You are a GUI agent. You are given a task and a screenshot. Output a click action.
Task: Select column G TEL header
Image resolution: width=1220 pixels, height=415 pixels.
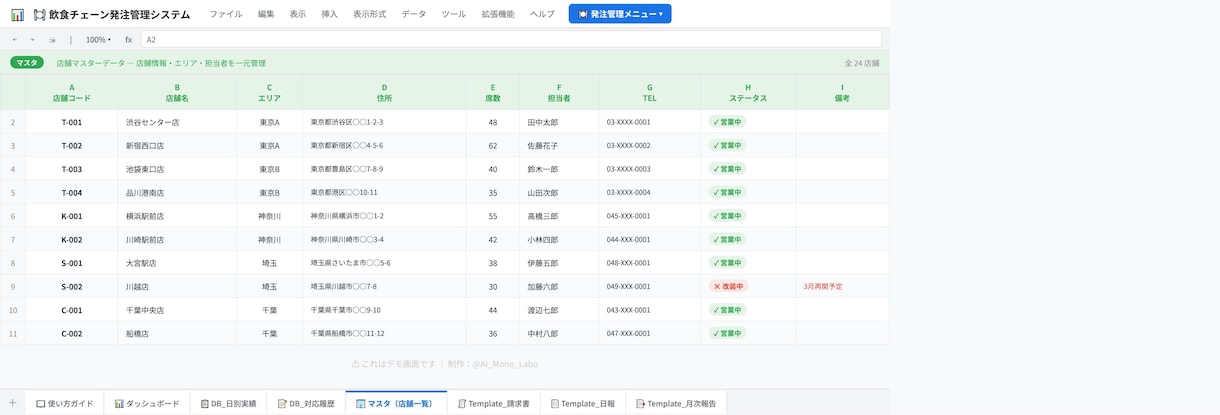coord(649,92)
